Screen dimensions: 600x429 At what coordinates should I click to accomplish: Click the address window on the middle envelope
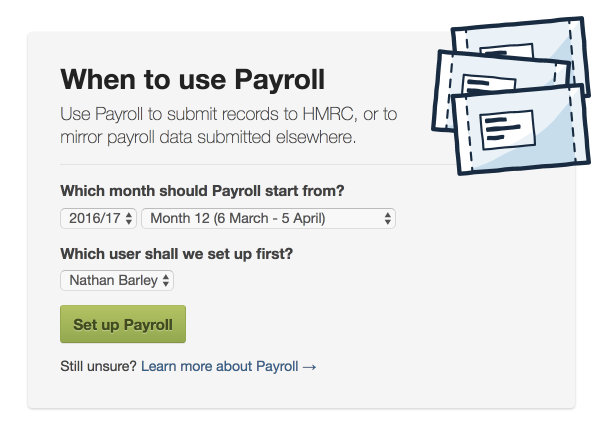point(488,82)
